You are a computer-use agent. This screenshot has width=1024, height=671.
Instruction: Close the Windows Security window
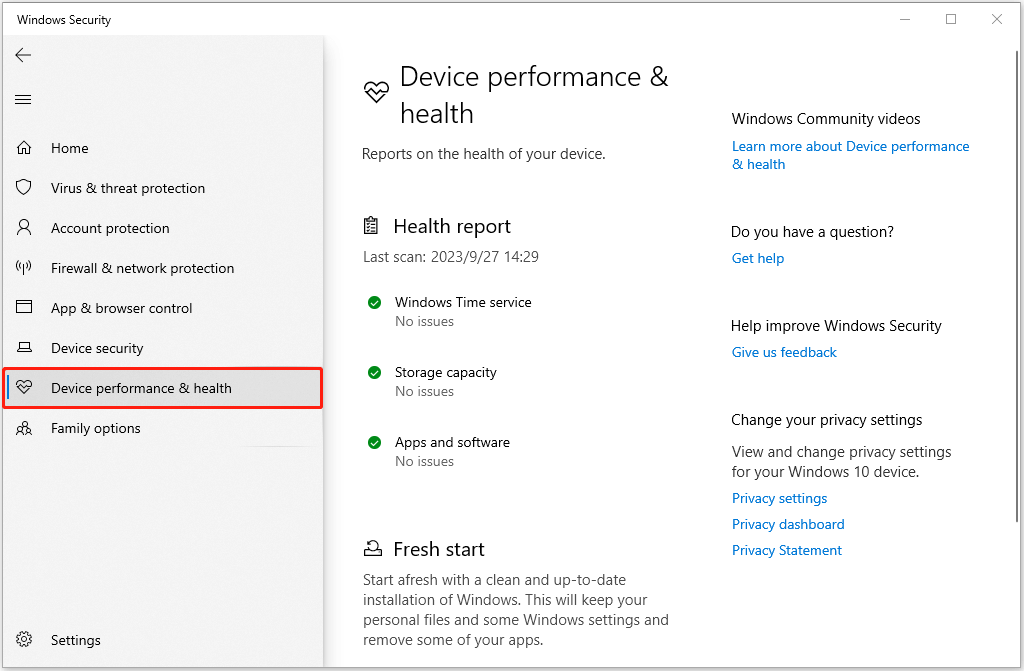coord(997,19)
